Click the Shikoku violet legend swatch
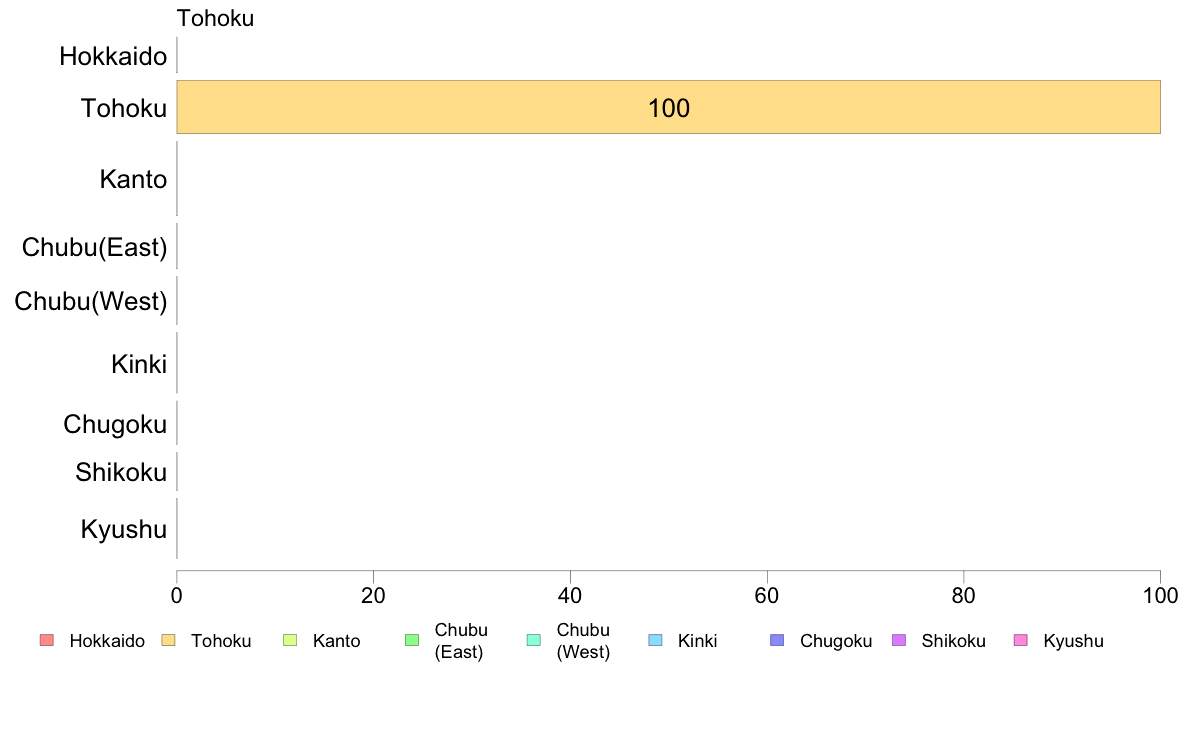Viewport: 1188px width, 736px height. click(899, 640)
